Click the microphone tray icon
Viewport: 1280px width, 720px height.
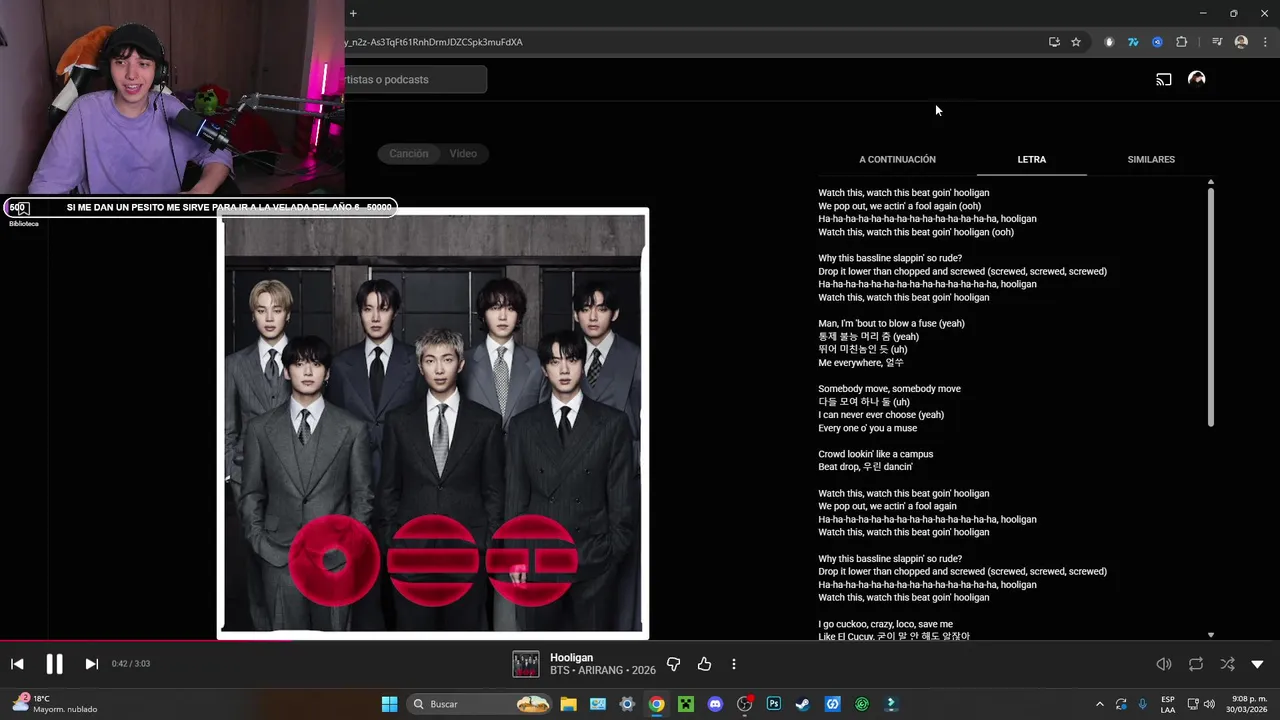1143,704
